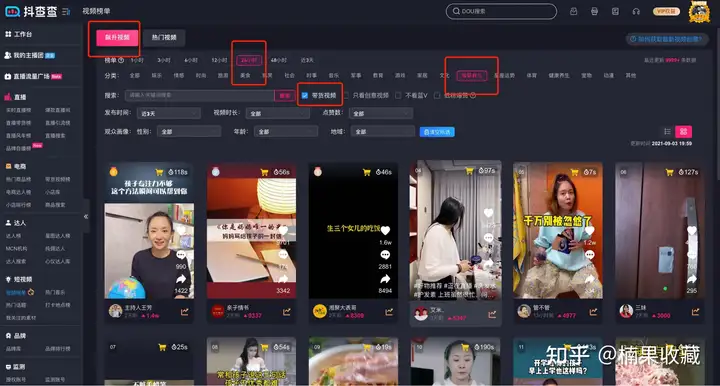
Task: Focus the DOU搜索 input box
Action: coord(501,11)
